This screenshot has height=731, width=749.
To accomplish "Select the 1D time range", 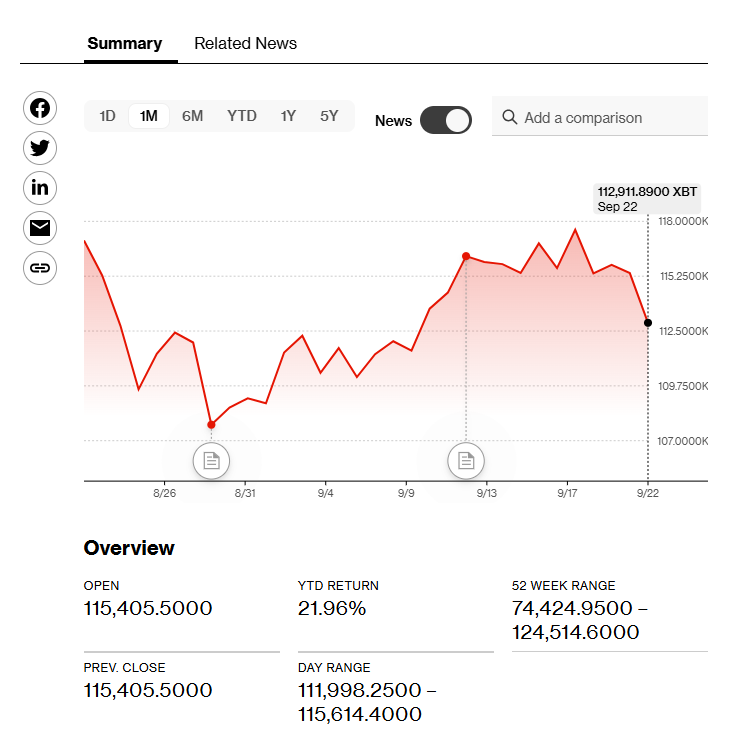I will click(x=107, y=116).
